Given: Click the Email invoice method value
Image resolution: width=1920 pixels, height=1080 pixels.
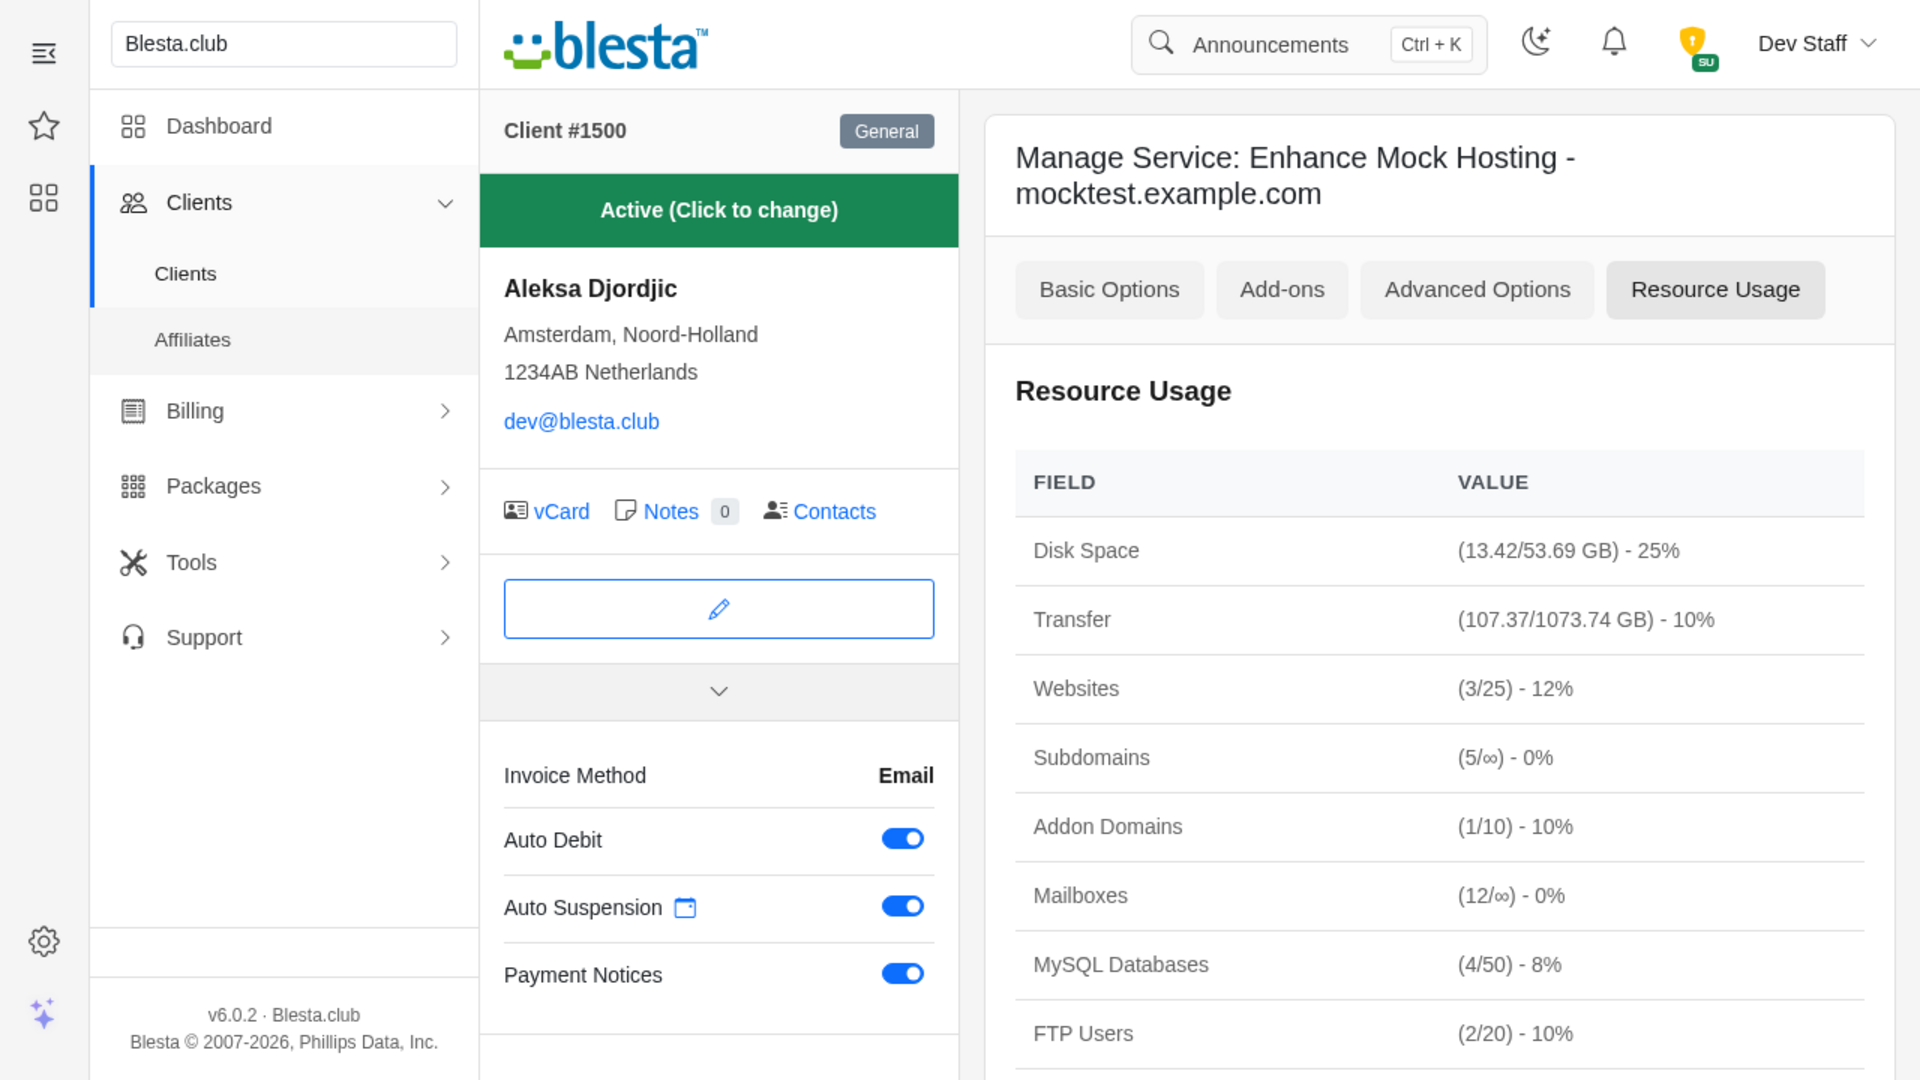Looking at the screenshot, I should pos(906,776).
